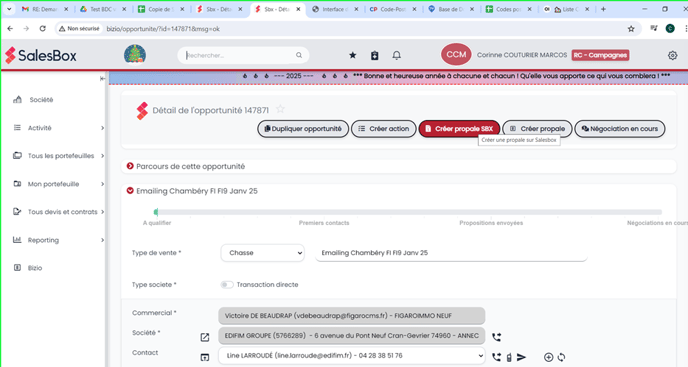Image resolution: width=688 pixels, height=367 pixels.
Task: Open the clipboard icon in the header
Action: (374, 55)
